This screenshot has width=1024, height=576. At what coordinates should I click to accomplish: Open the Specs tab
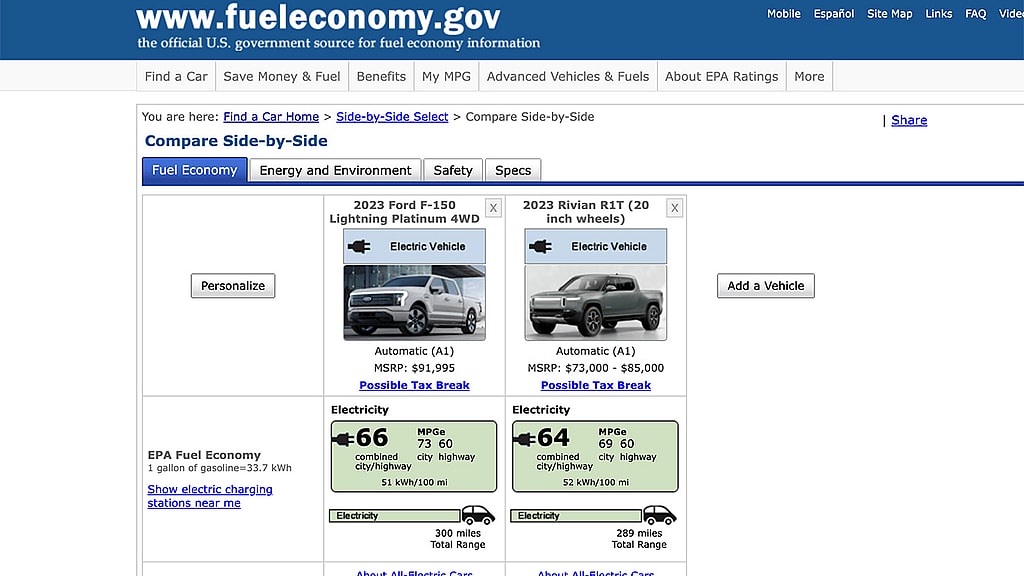point(513,170)
